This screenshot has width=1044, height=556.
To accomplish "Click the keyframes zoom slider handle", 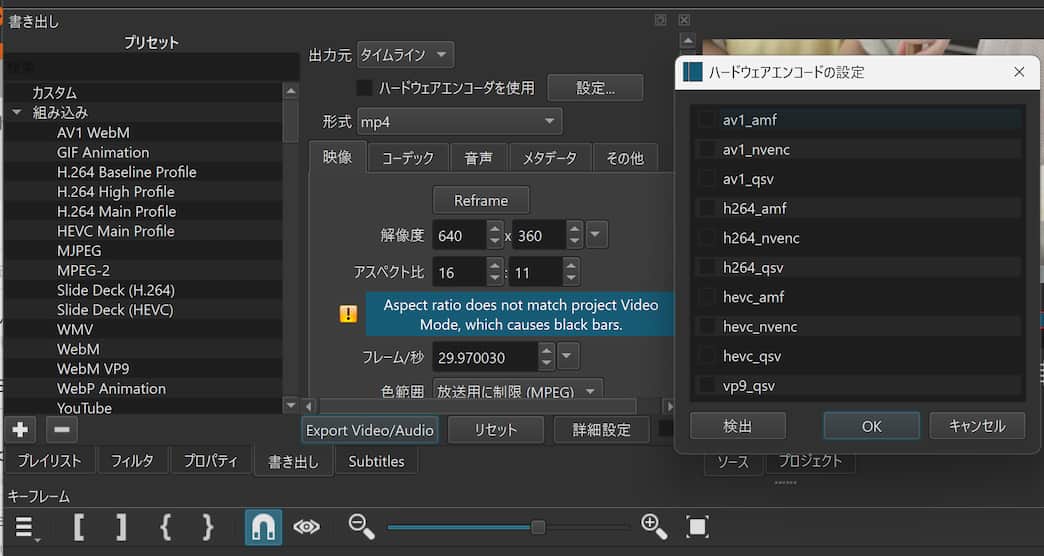I will click(x=538, y=527).
